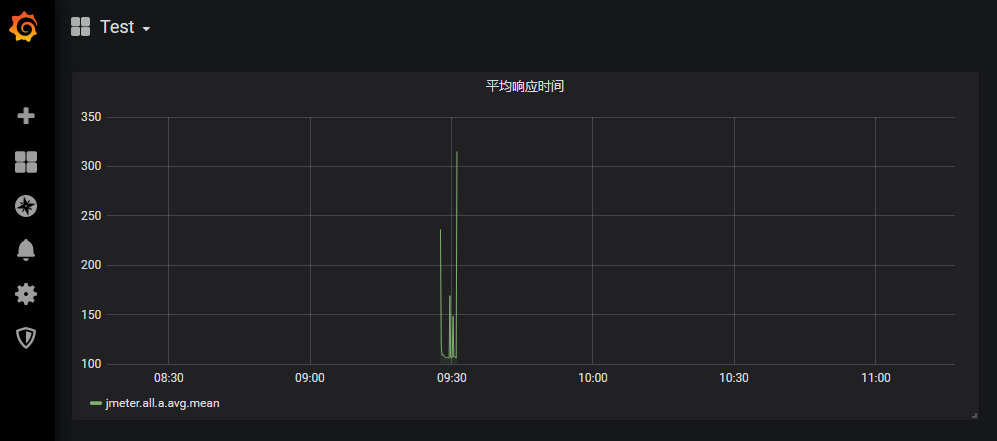
Task: Toggle the jmeter.all.a.avg.mean legend series
Action: point(162,403)
